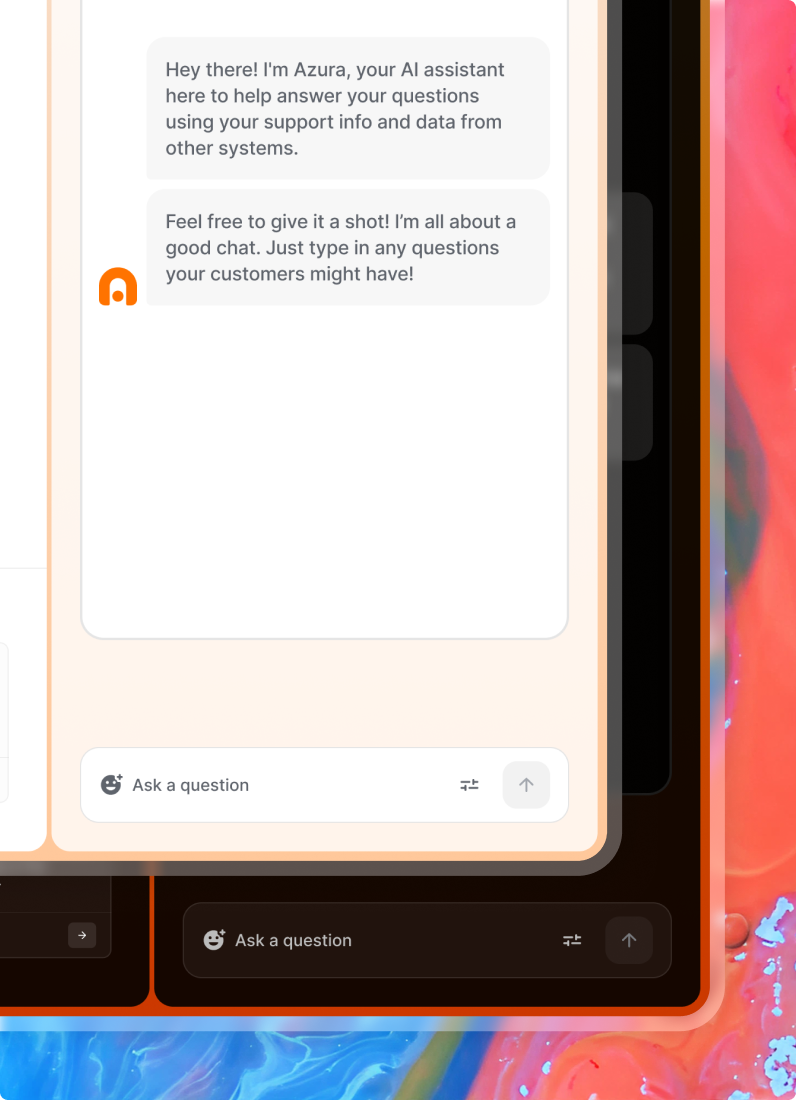Focus the dark theme "Ask a question" field
The width and height of the screenshot is (796, 1100).
pos(393,940)
